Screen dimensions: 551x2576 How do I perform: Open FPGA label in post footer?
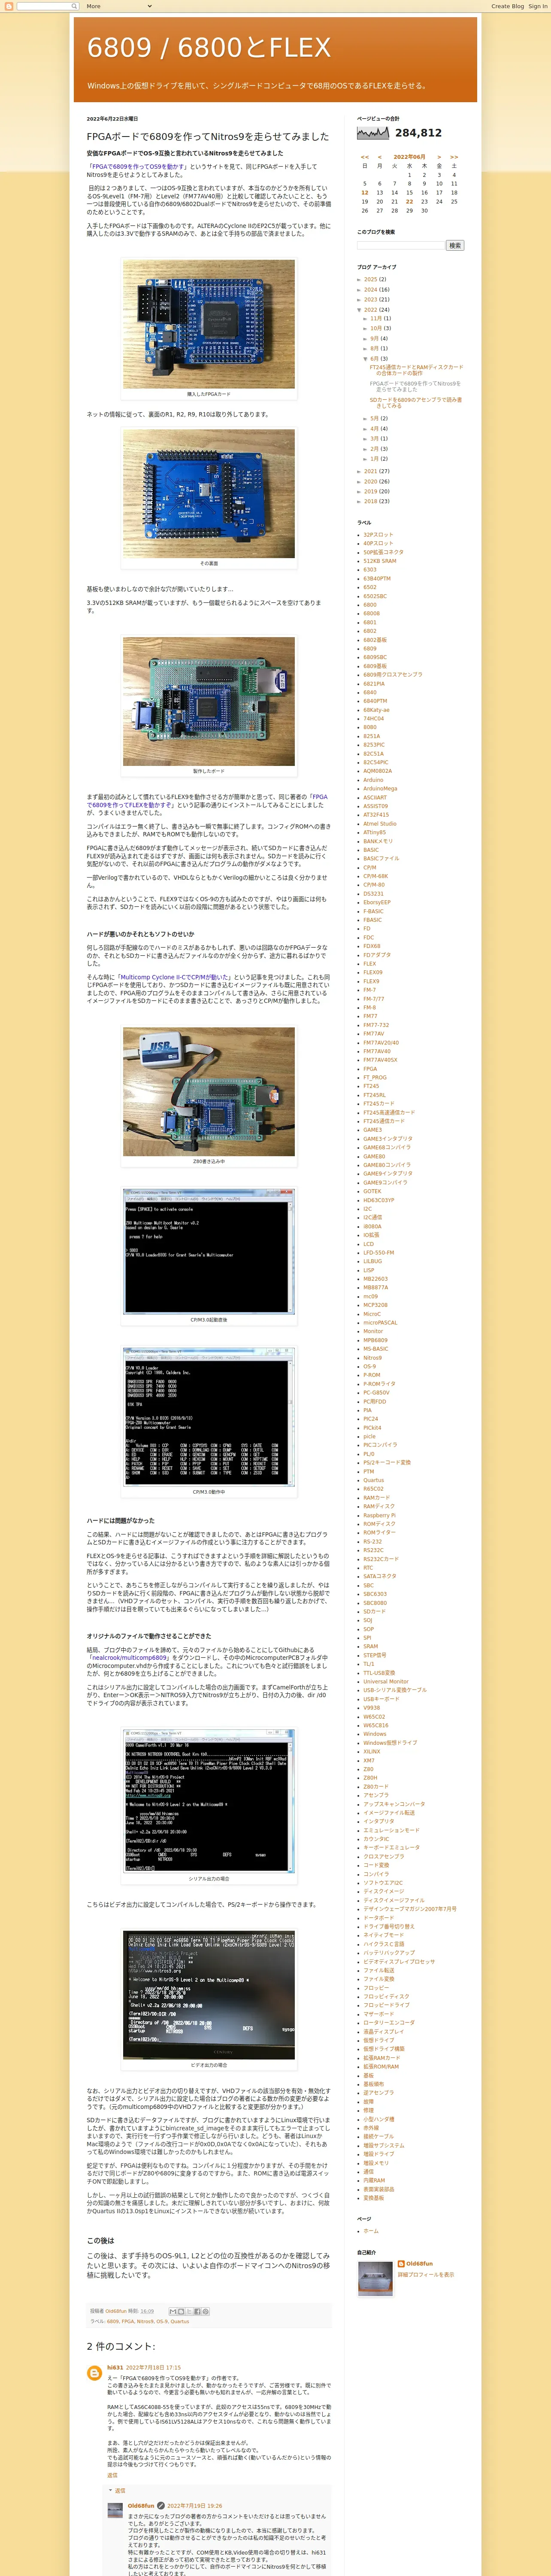[128, 2321]
